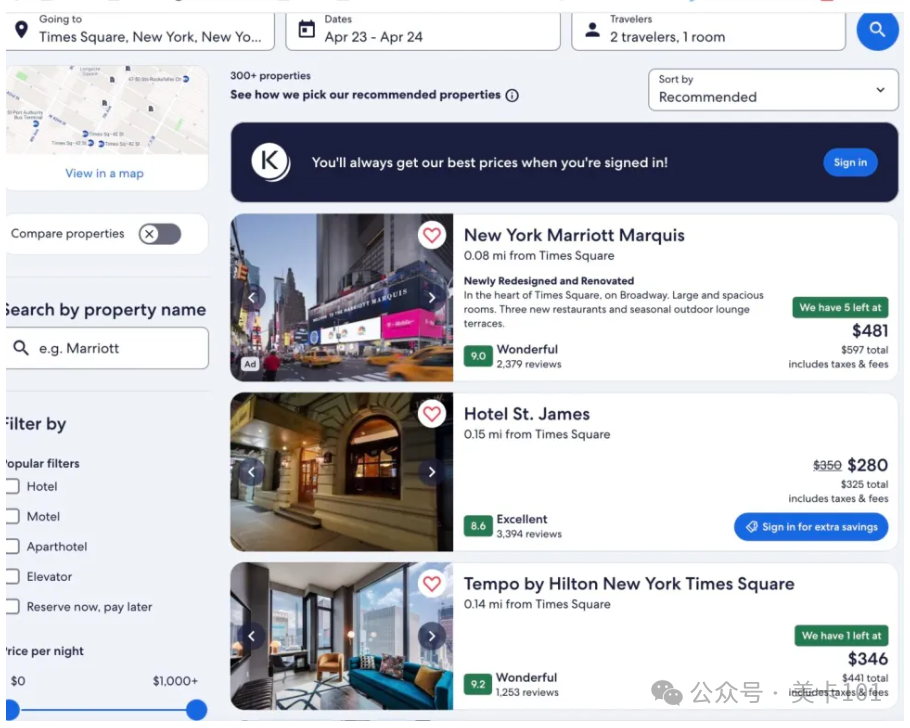Click the minimum price slider handle
This screenshot has width=910, height=728.
click(x=13, y=709)
